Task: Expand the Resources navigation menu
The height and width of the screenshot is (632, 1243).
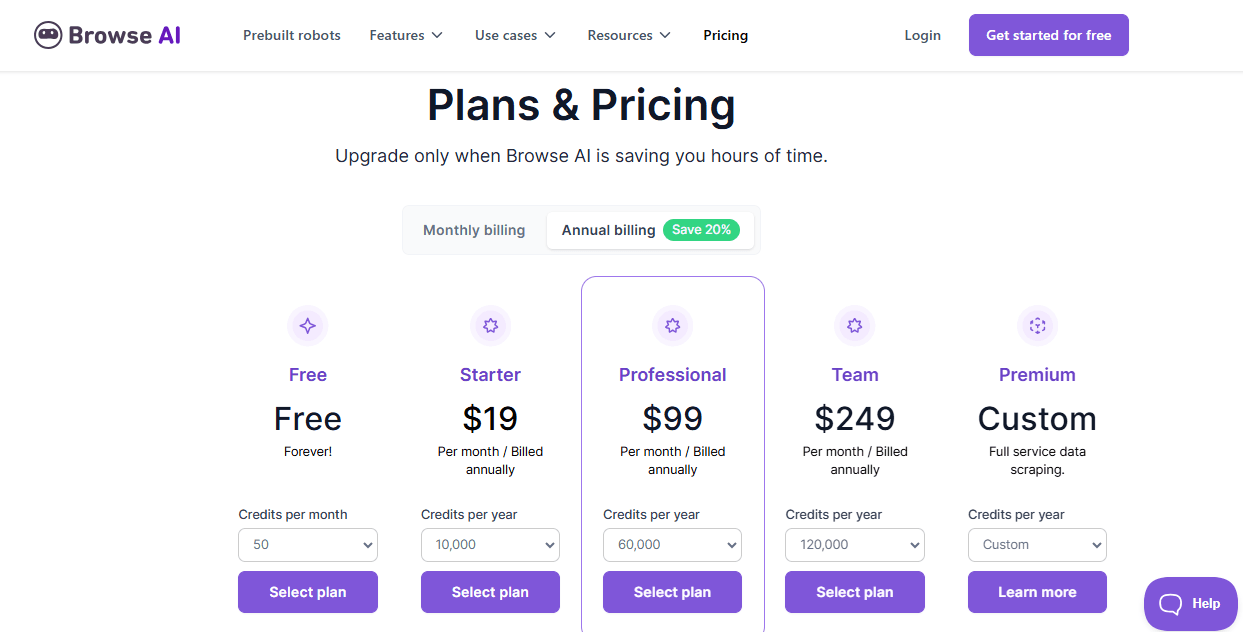Action: [628, 35]
